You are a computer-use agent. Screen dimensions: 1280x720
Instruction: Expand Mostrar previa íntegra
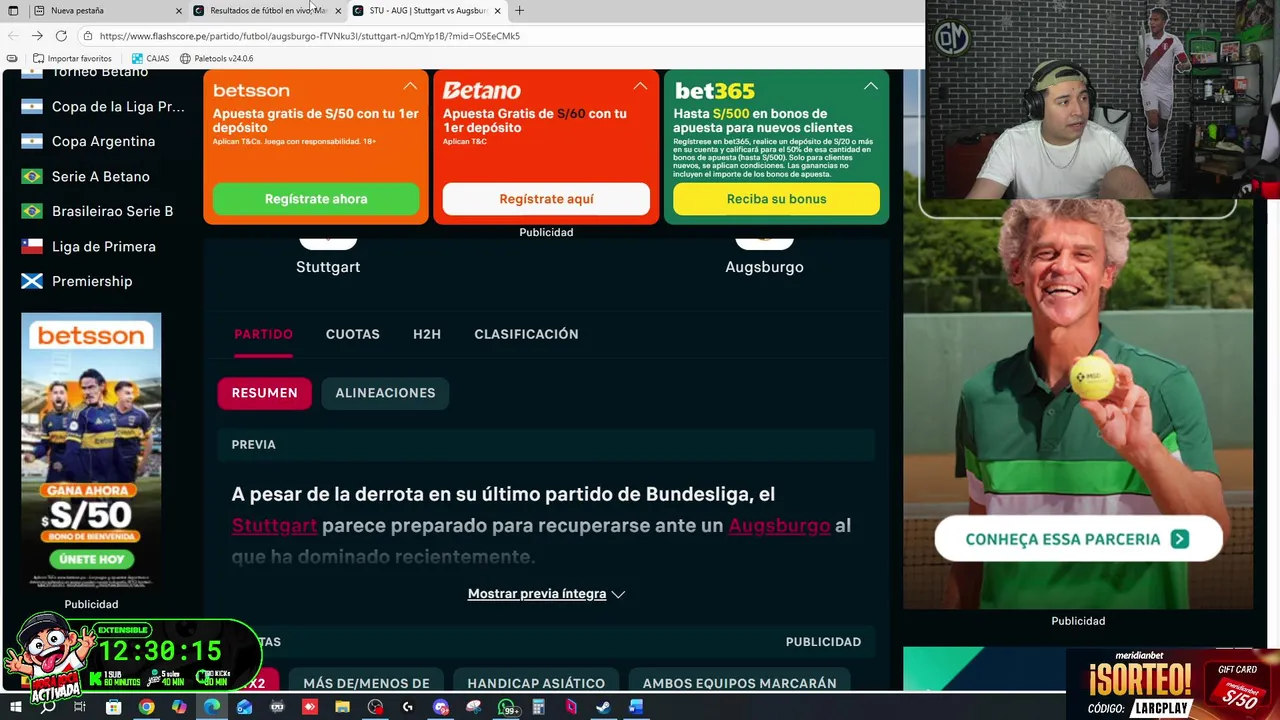546,594
